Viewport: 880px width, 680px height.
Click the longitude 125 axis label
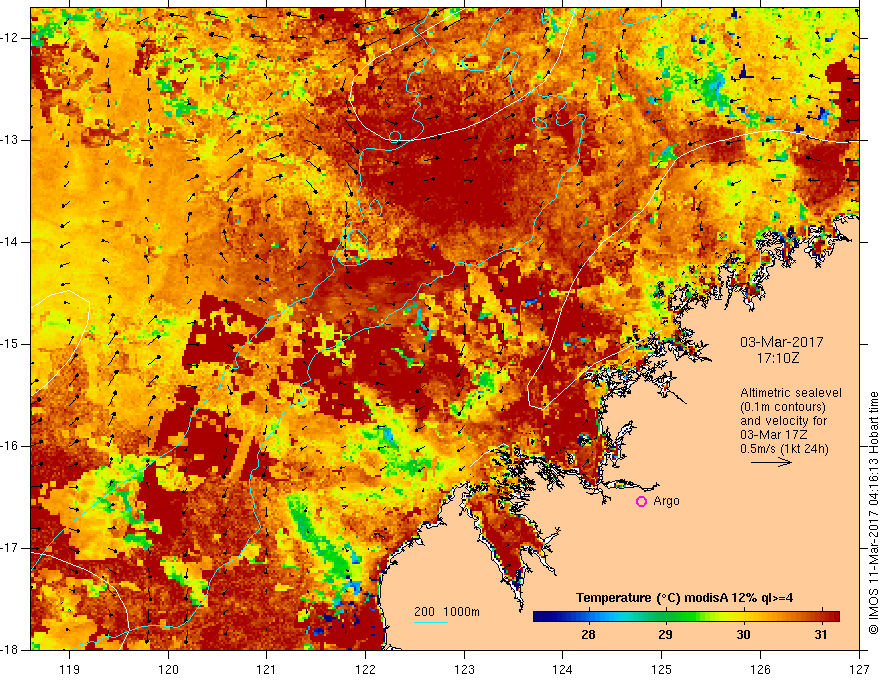(x=662, y=669)
